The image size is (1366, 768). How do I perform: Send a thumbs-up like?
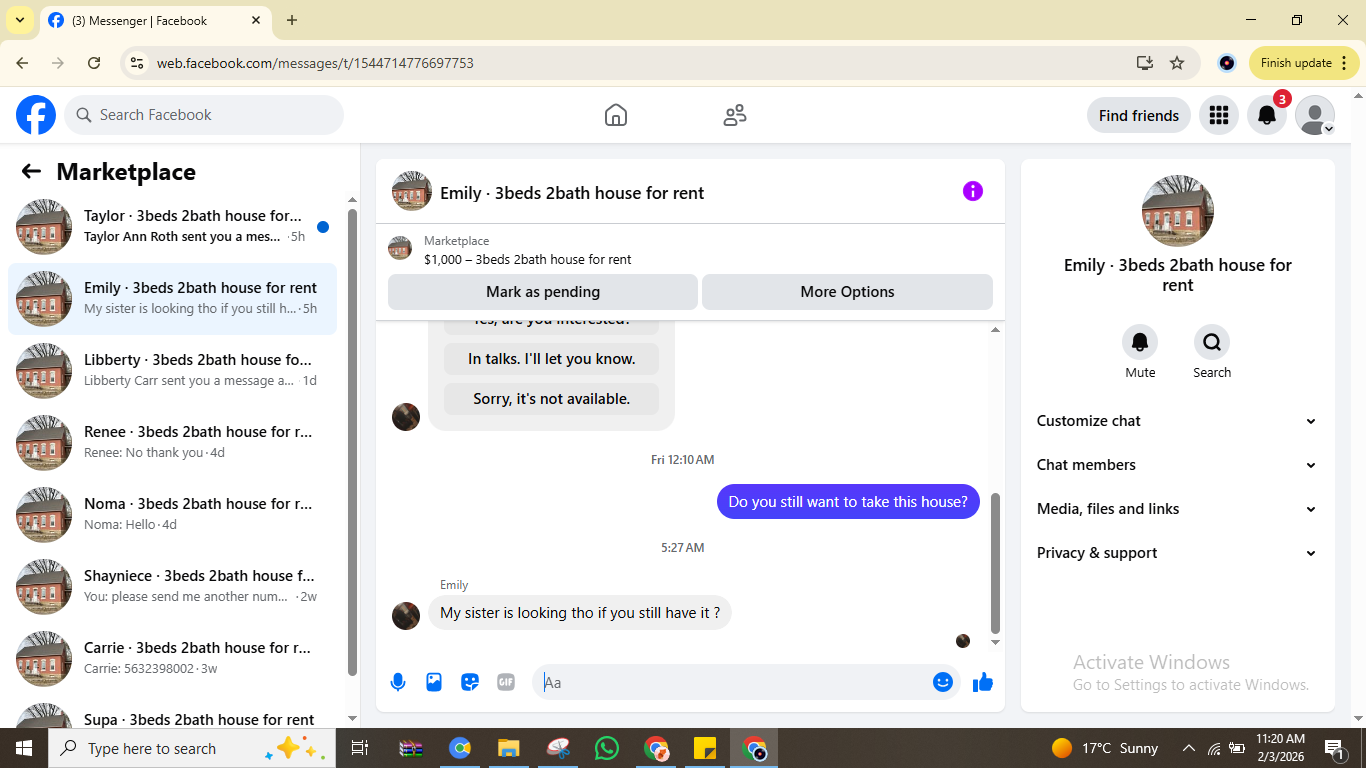tap(983, 682)
